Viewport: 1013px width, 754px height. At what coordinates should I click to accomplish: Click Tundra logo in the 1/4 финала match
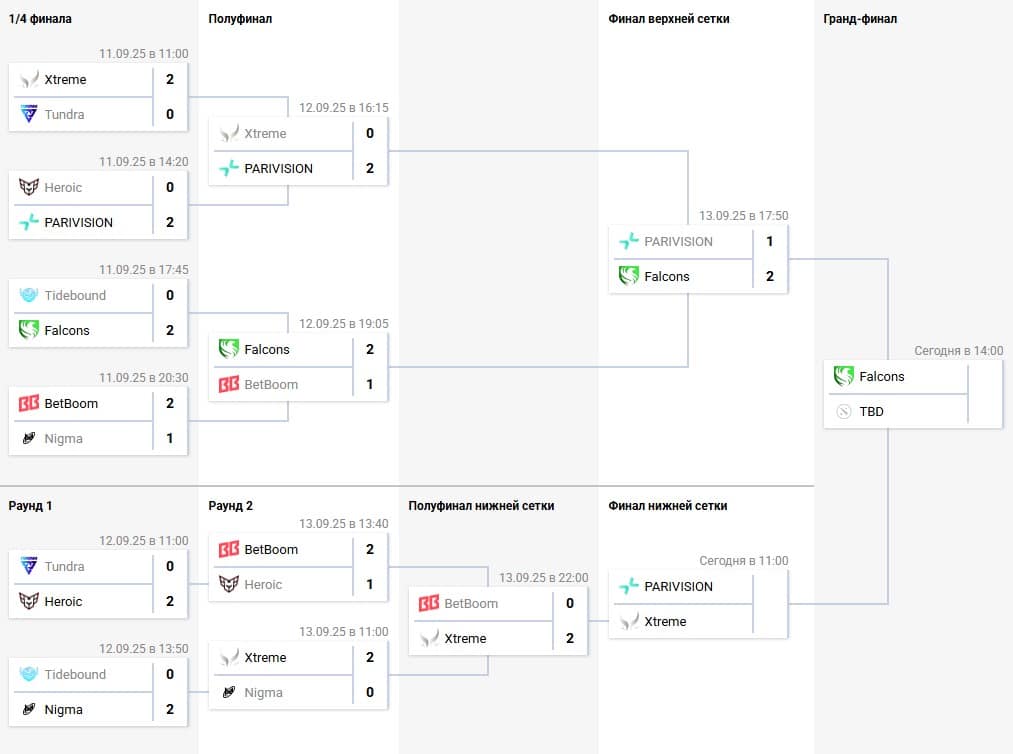click(28, 115)
